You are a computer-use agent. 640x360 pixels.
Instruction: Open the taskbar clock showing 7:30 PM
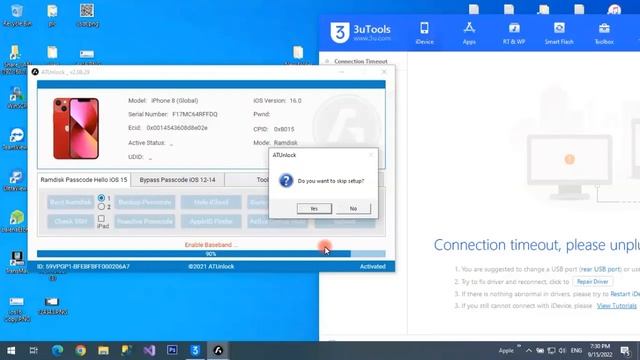click(600, 351)
